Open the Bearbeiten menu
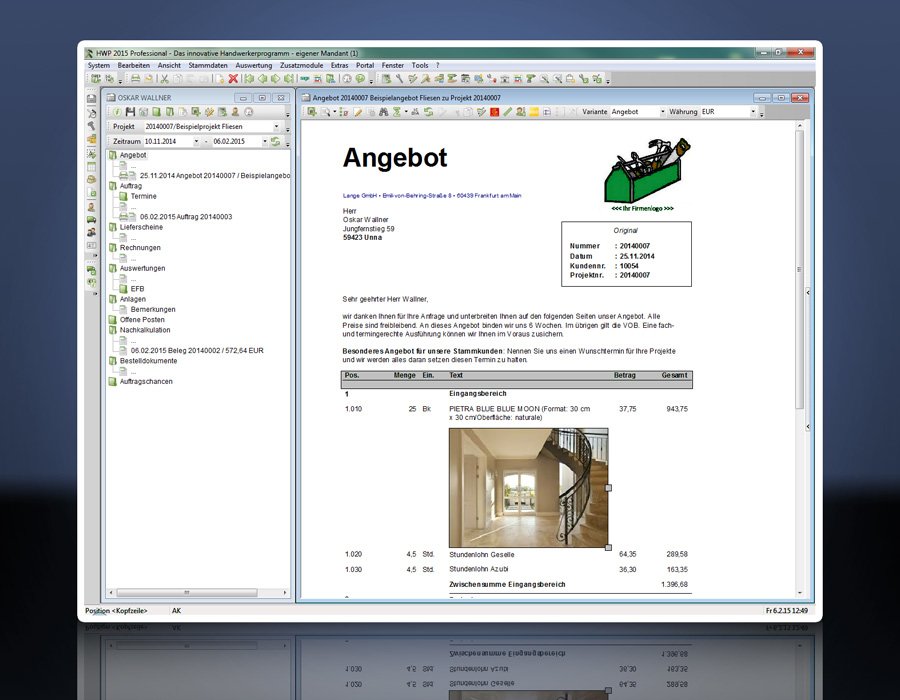 tap(134, 65)
